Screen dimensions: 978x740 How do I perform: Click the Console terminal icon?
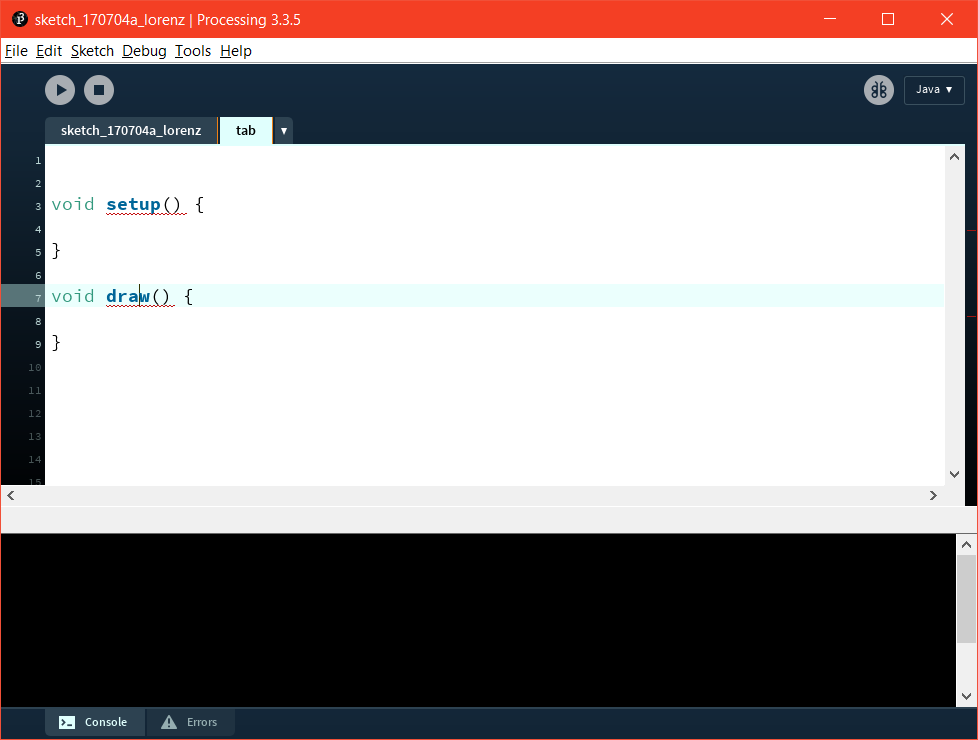pos(67,722)
